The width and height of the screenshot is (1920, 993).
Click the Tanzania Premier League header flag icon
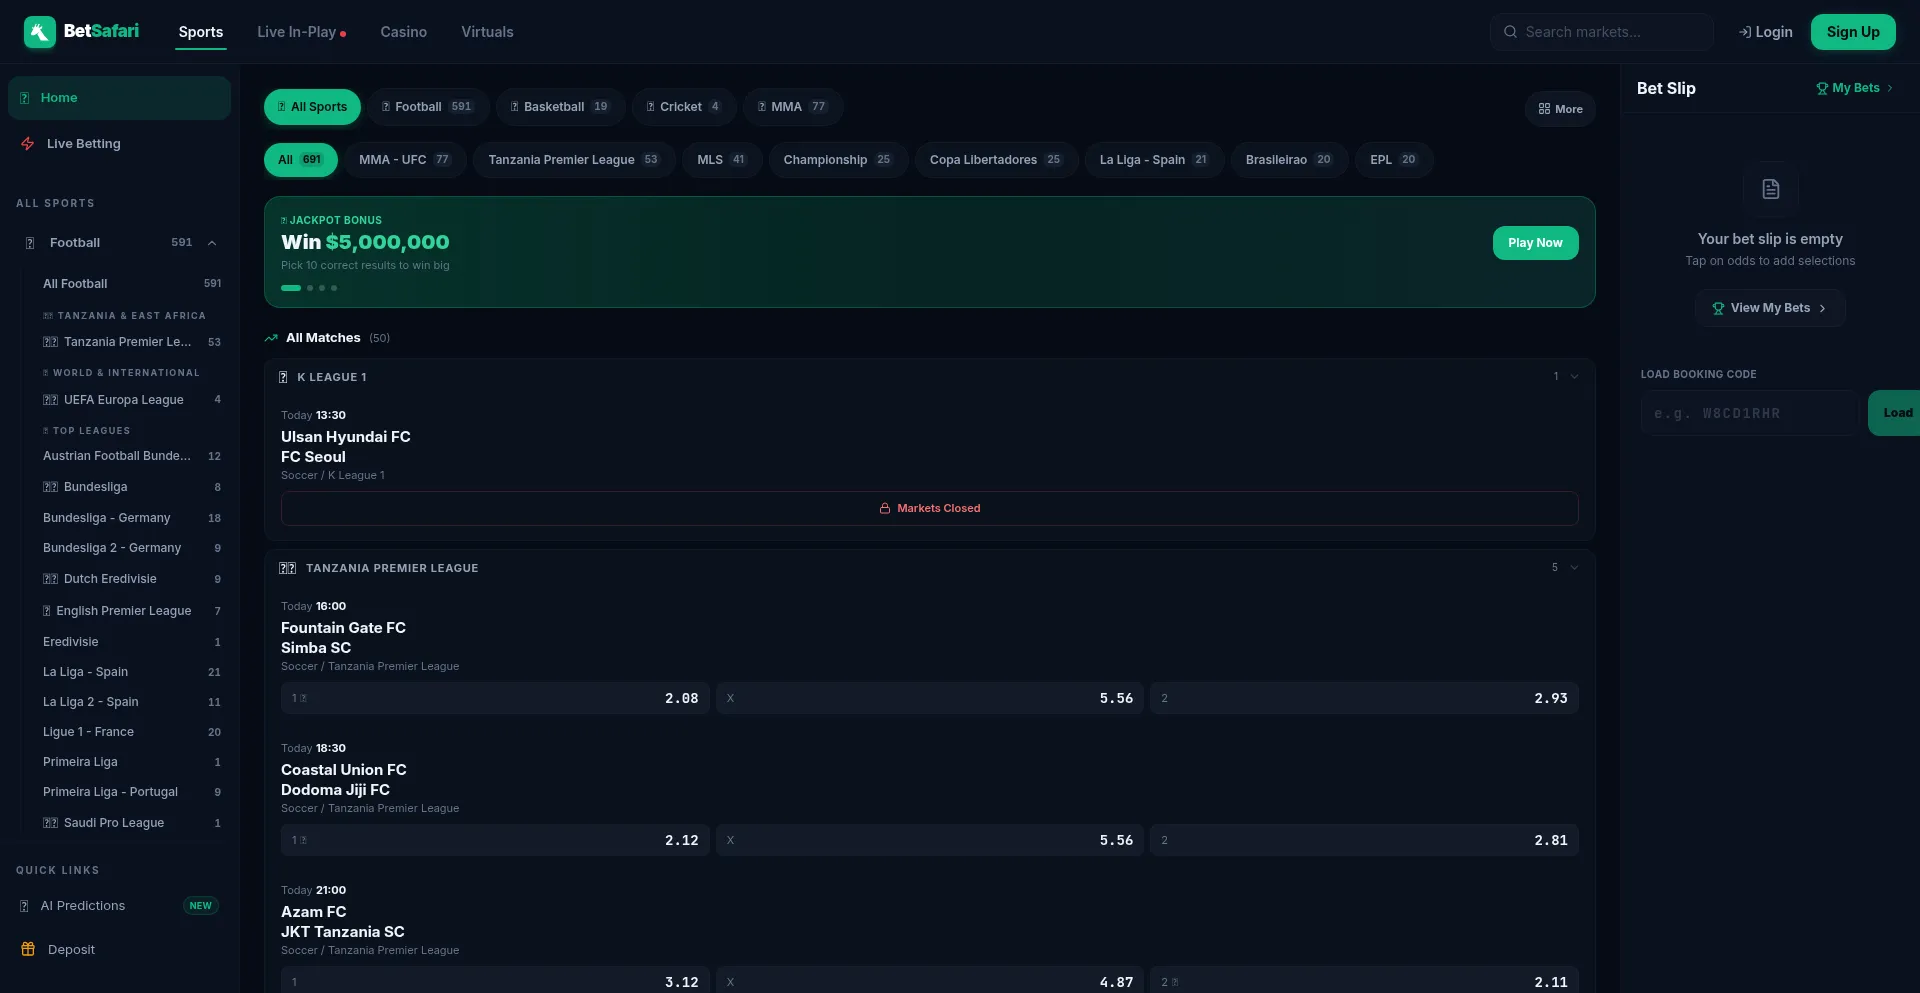pos(287,568)
